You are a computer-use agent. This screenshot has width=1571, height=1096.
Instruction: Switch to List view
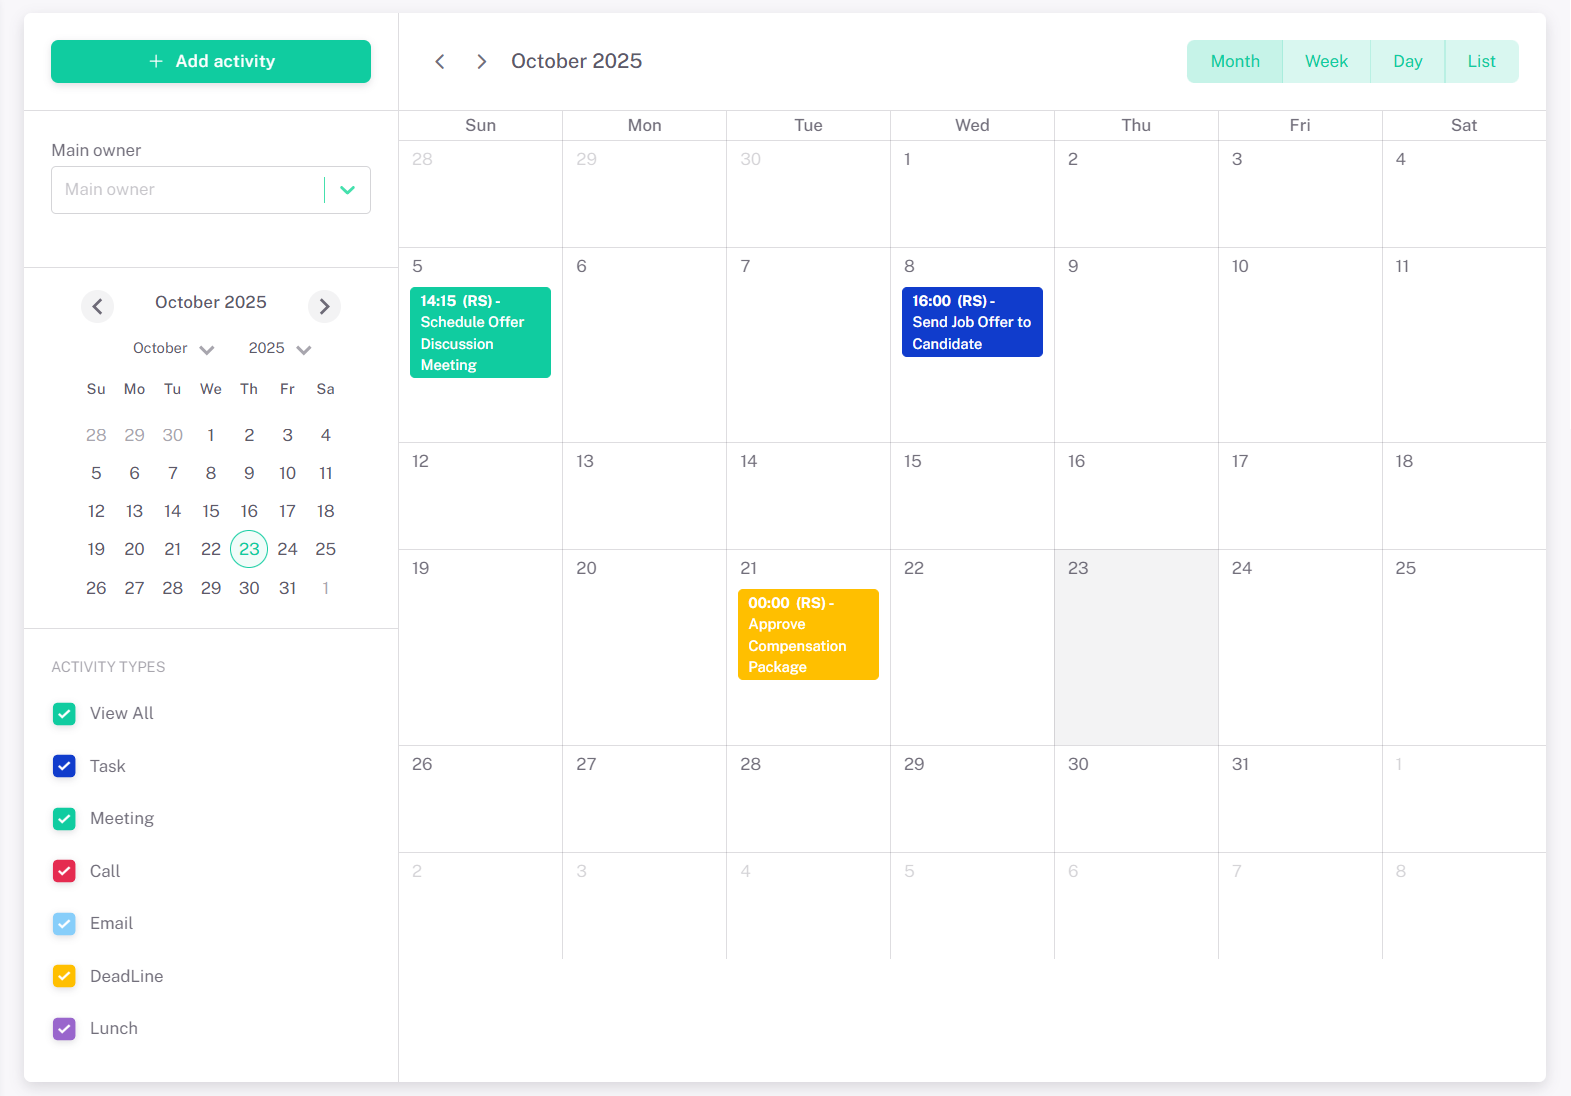coord(1481,62)
